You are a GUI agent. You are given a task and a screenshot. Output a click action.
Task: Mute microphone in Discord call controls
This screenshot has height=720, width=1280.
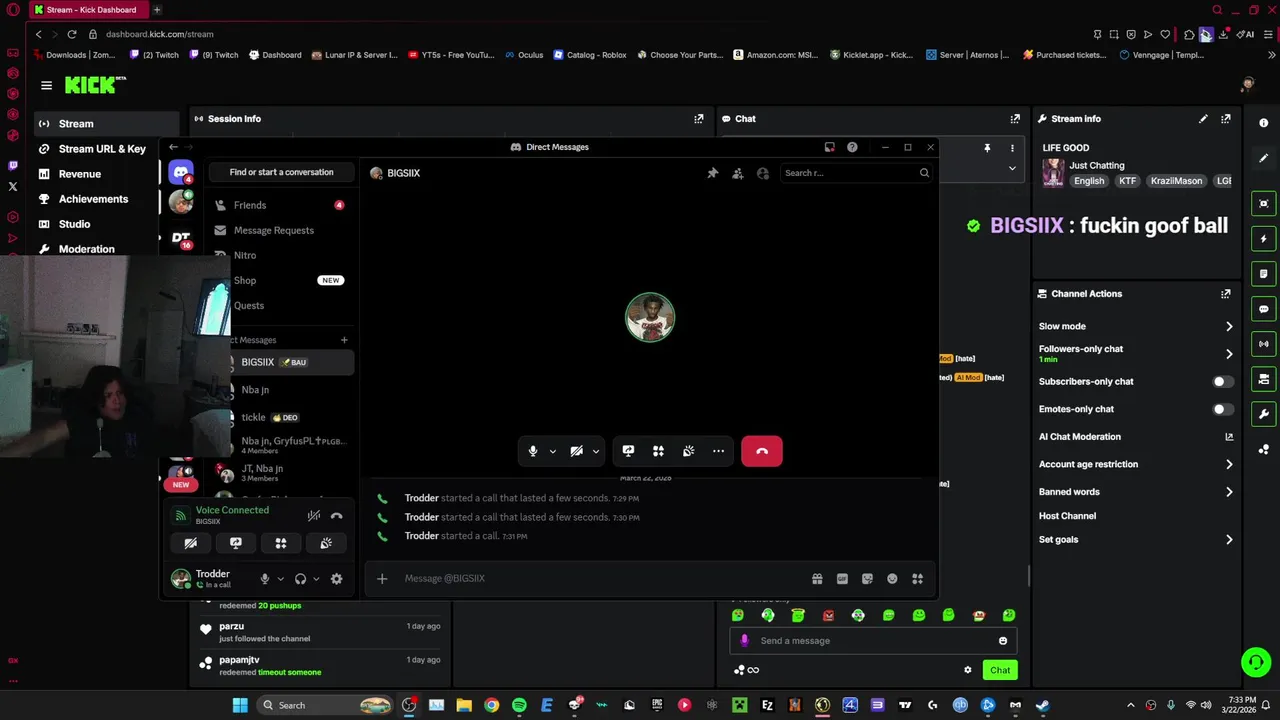point(533,451)
